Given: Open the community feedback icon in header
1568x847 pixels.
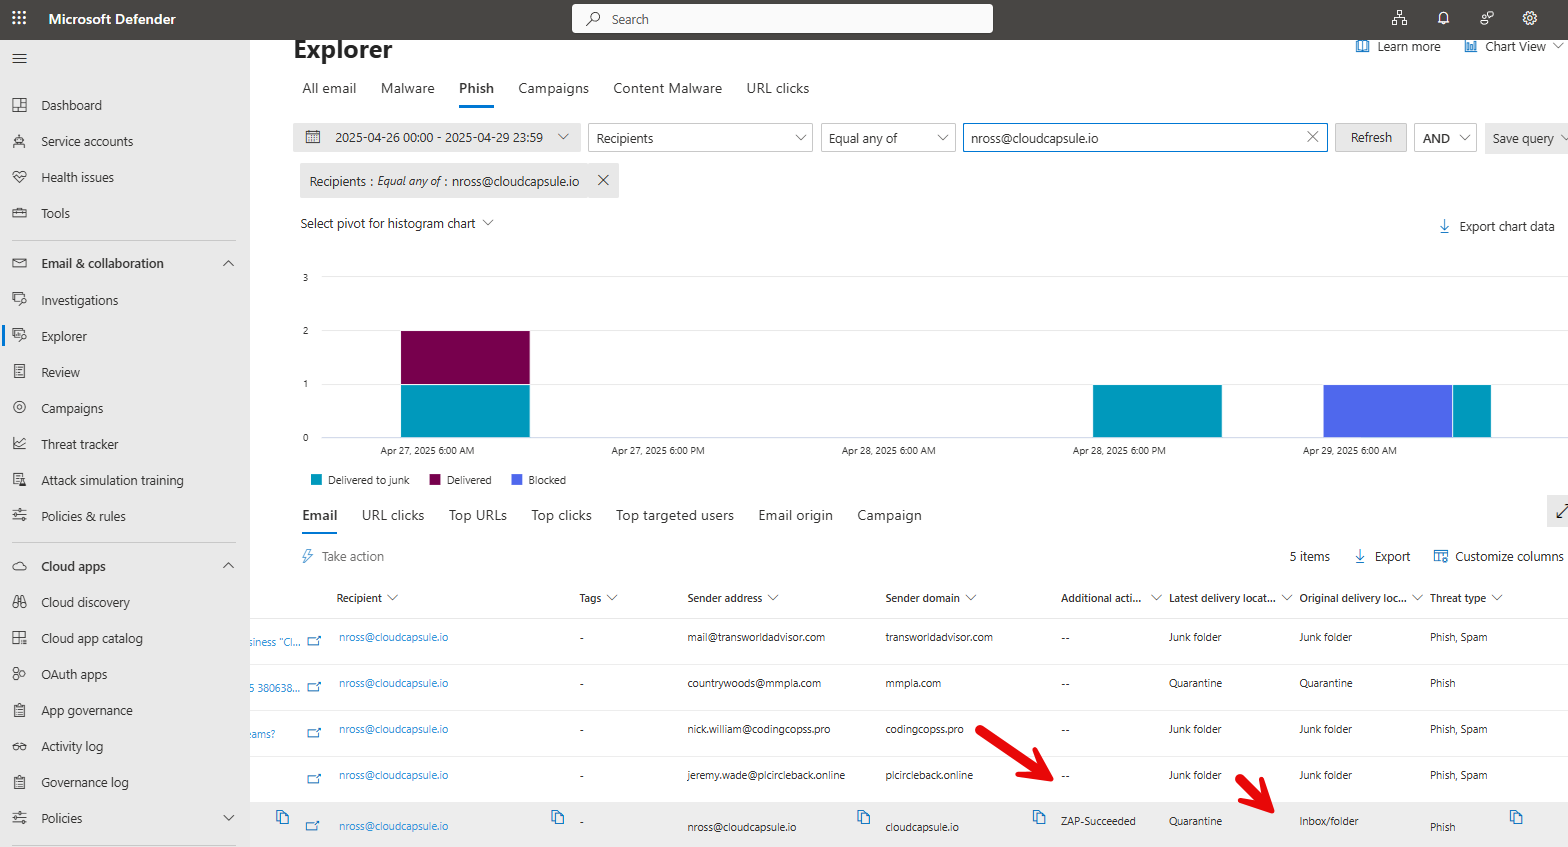Looking at the screenshot, I should 1487,18.
